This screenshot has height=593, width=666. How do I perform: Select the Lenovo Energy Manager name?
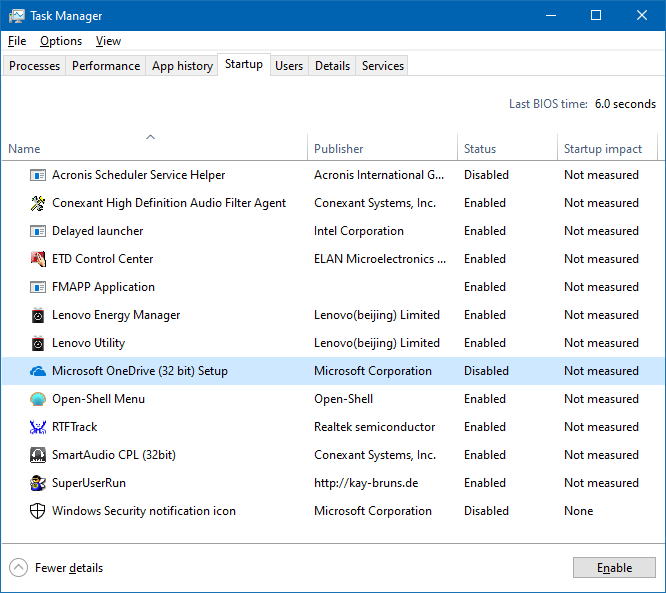116,315
